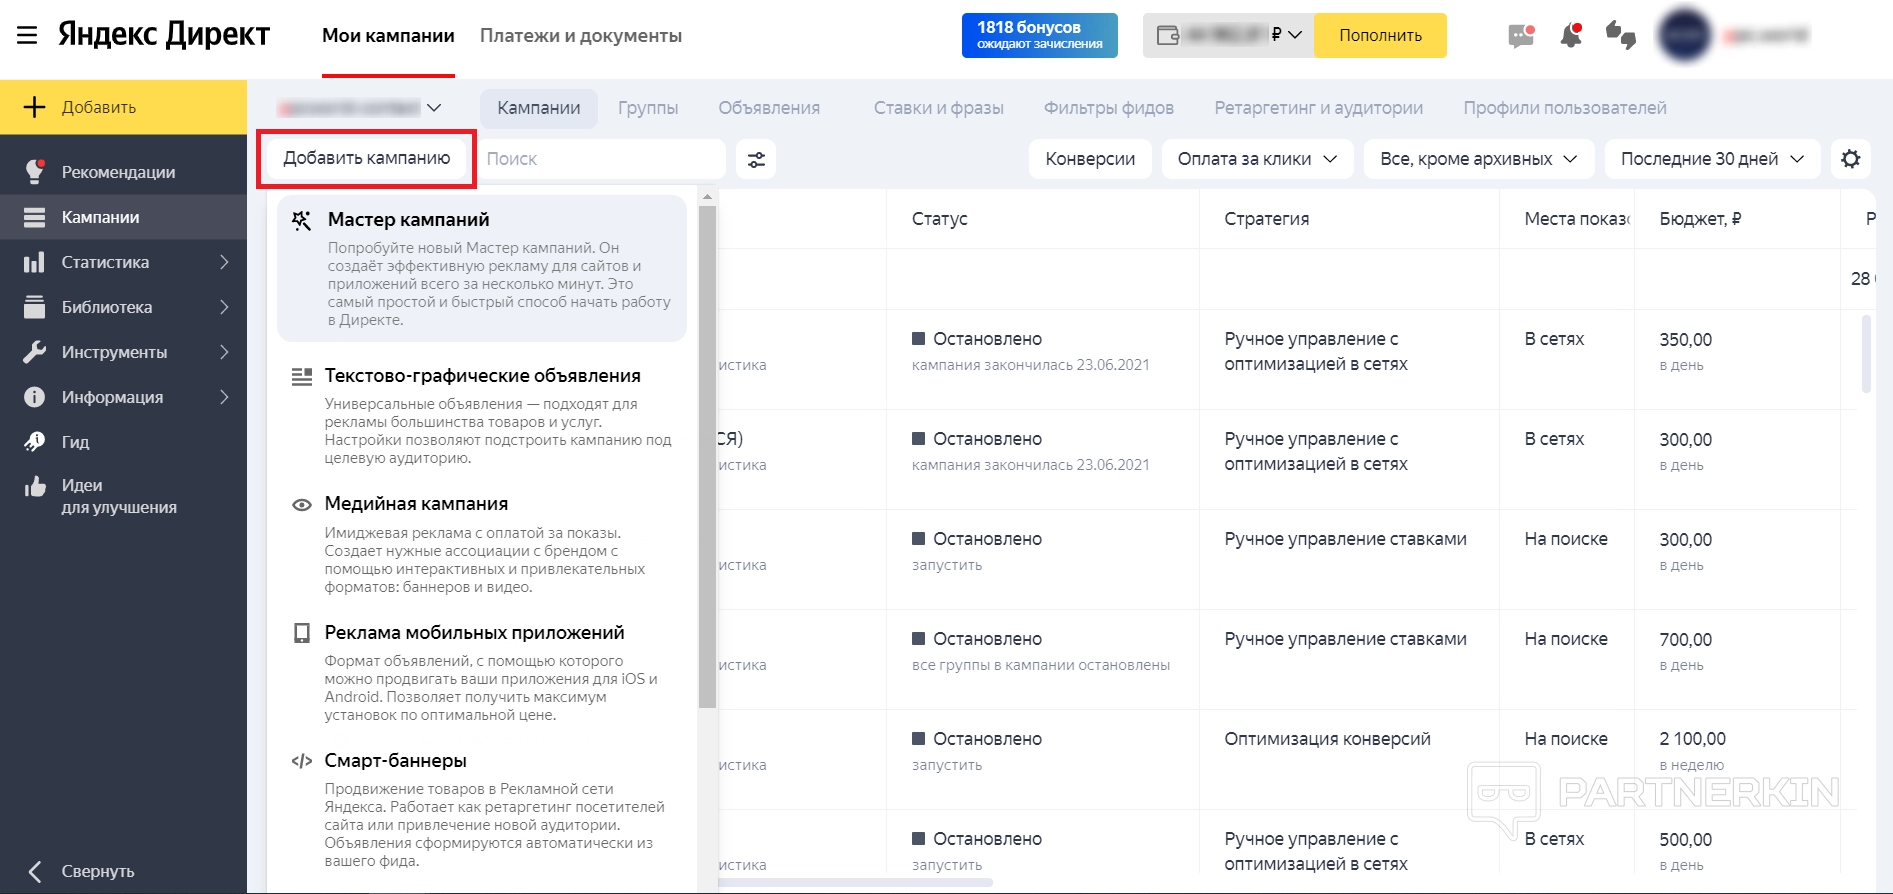The height and width of the screenshot is (894, 1893).
Task: Click the Добавить кампанию button
Action: pyautogui.click(x=367, y=158)
